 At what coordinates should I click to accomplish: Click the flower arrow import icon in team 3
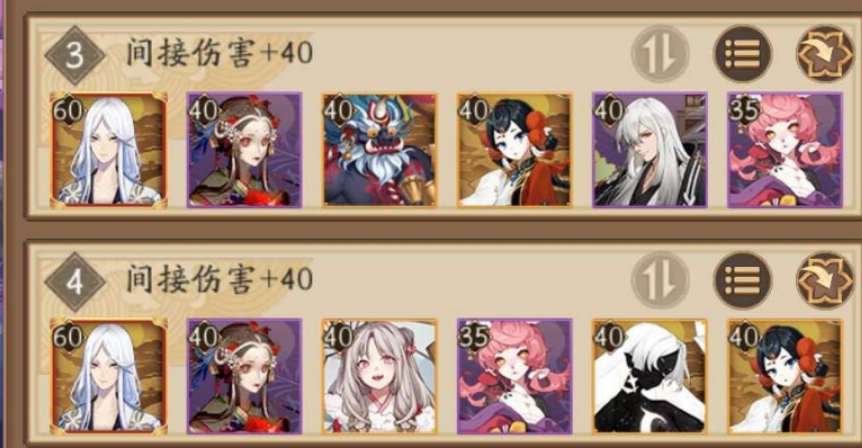(825, 54)
